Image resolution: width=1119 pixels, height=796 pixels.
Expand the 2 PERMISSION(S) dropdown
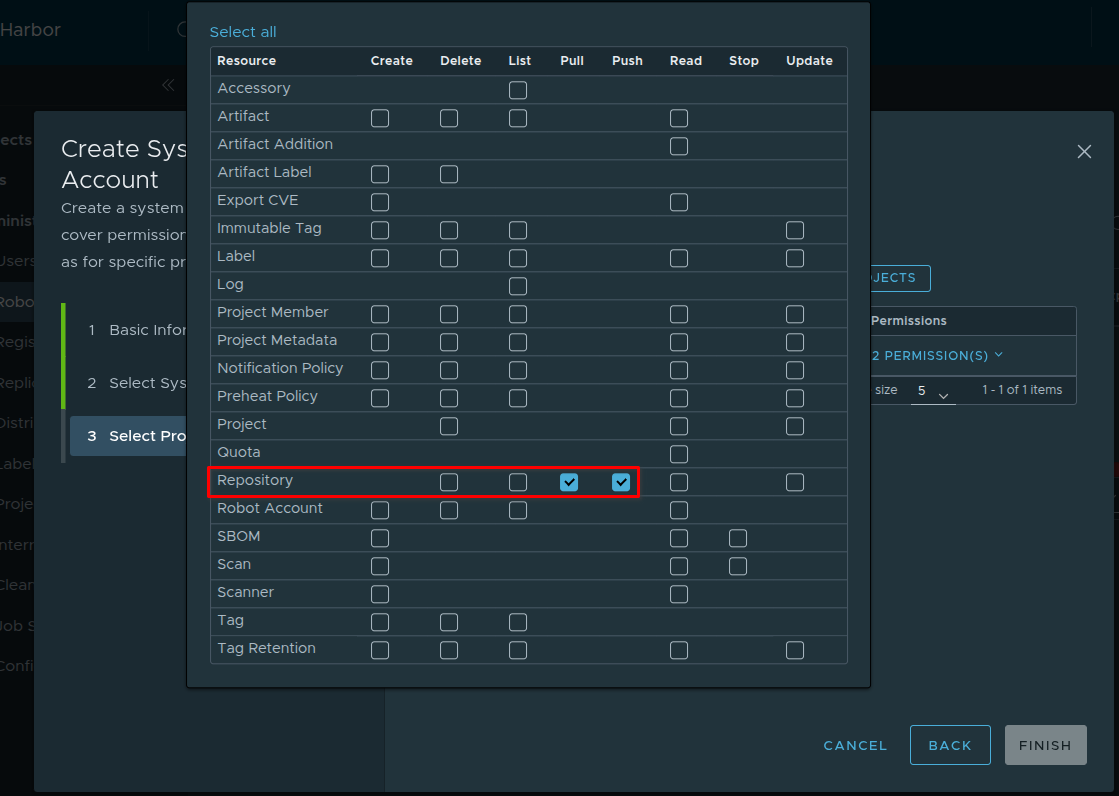(x=936, y=355)
